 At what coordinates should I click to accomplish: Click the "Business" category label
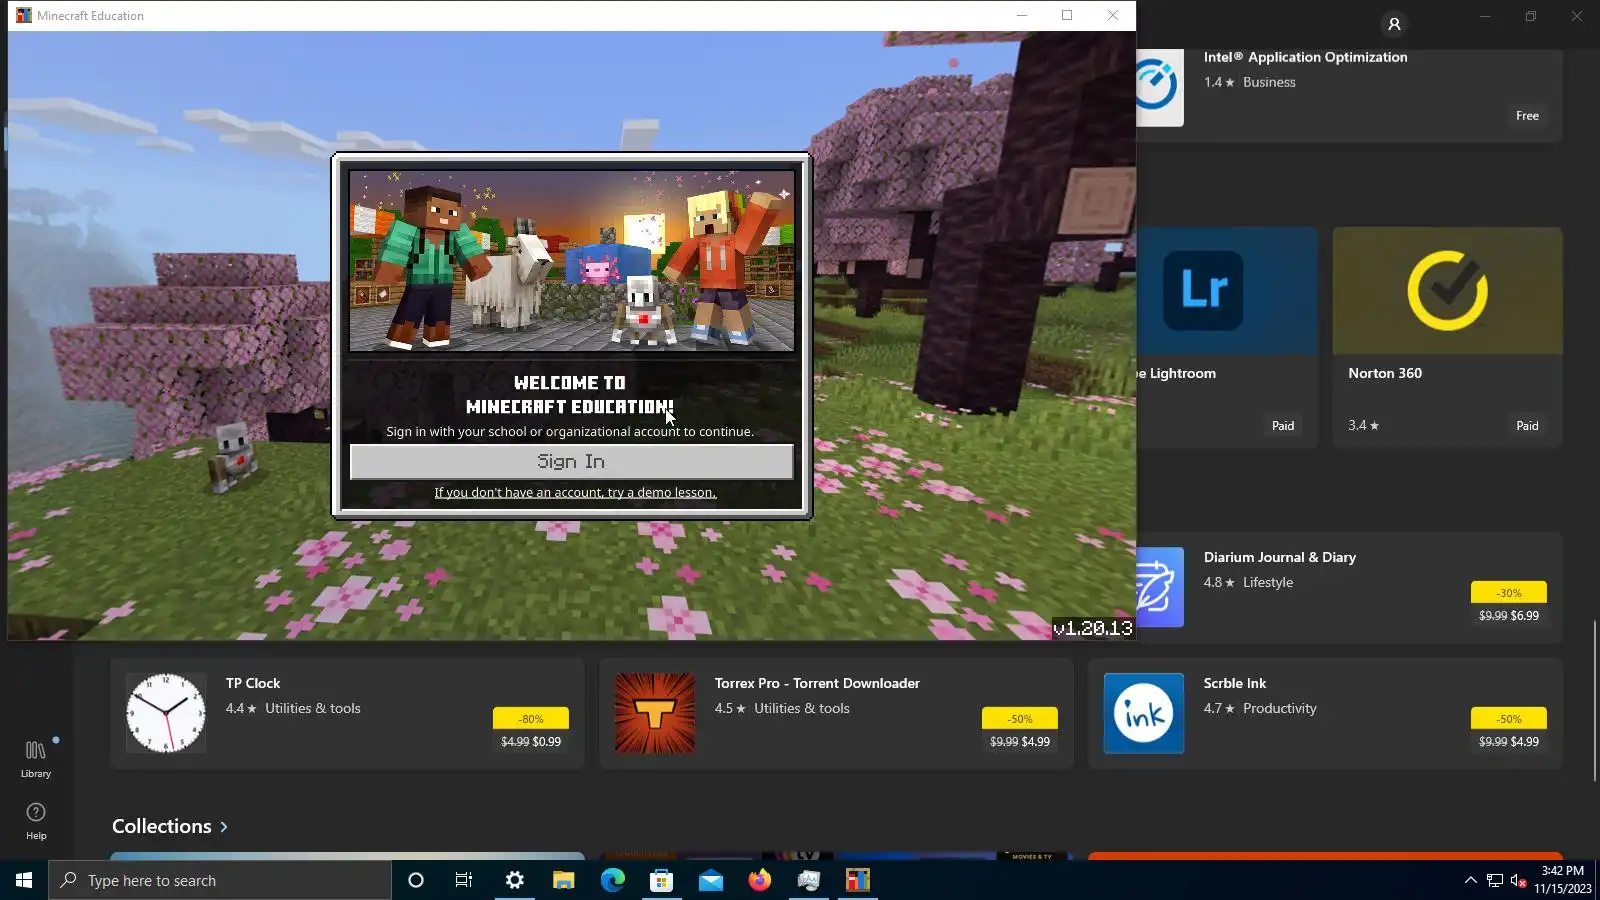pyautogui.click(x=1269, y=82)
